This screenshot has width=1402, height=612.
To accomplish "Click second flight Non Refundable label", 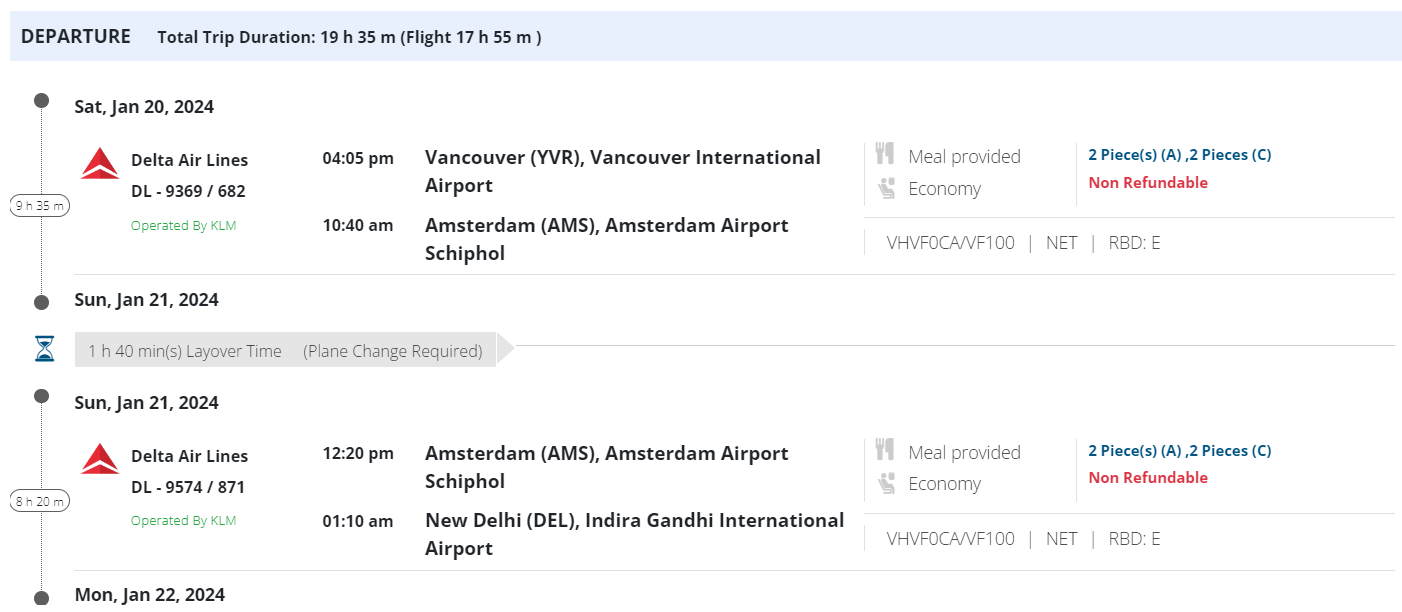I will coord(1147,477).
